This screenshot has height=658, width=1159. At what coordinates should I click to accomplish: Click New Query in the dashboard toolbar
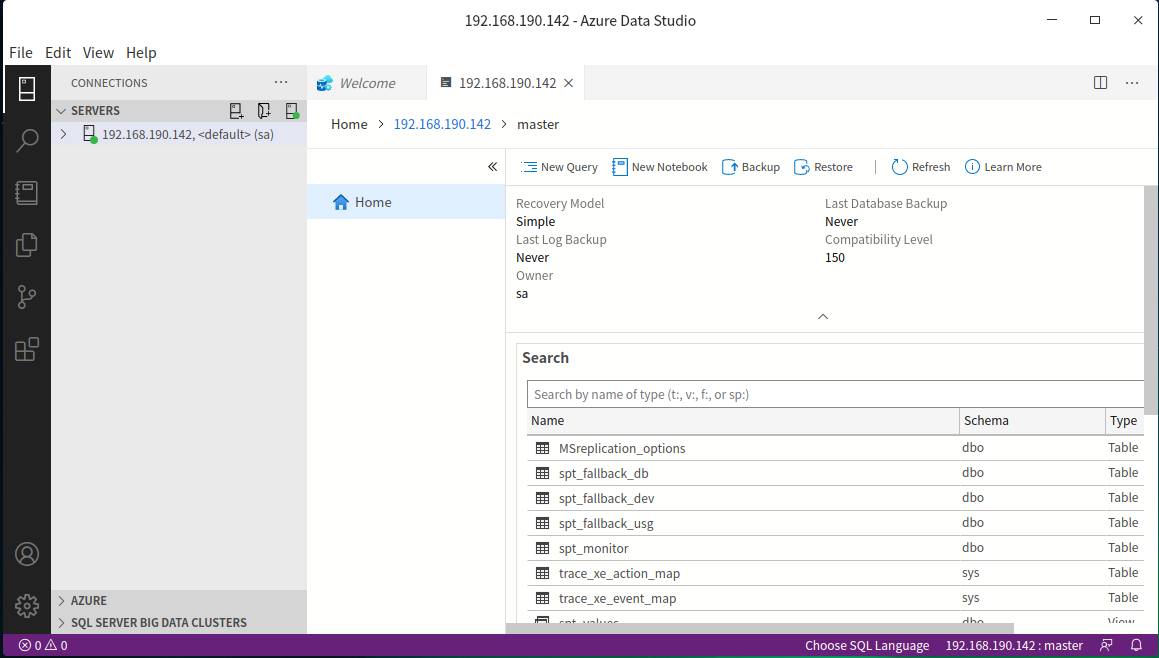pos(559,166)
